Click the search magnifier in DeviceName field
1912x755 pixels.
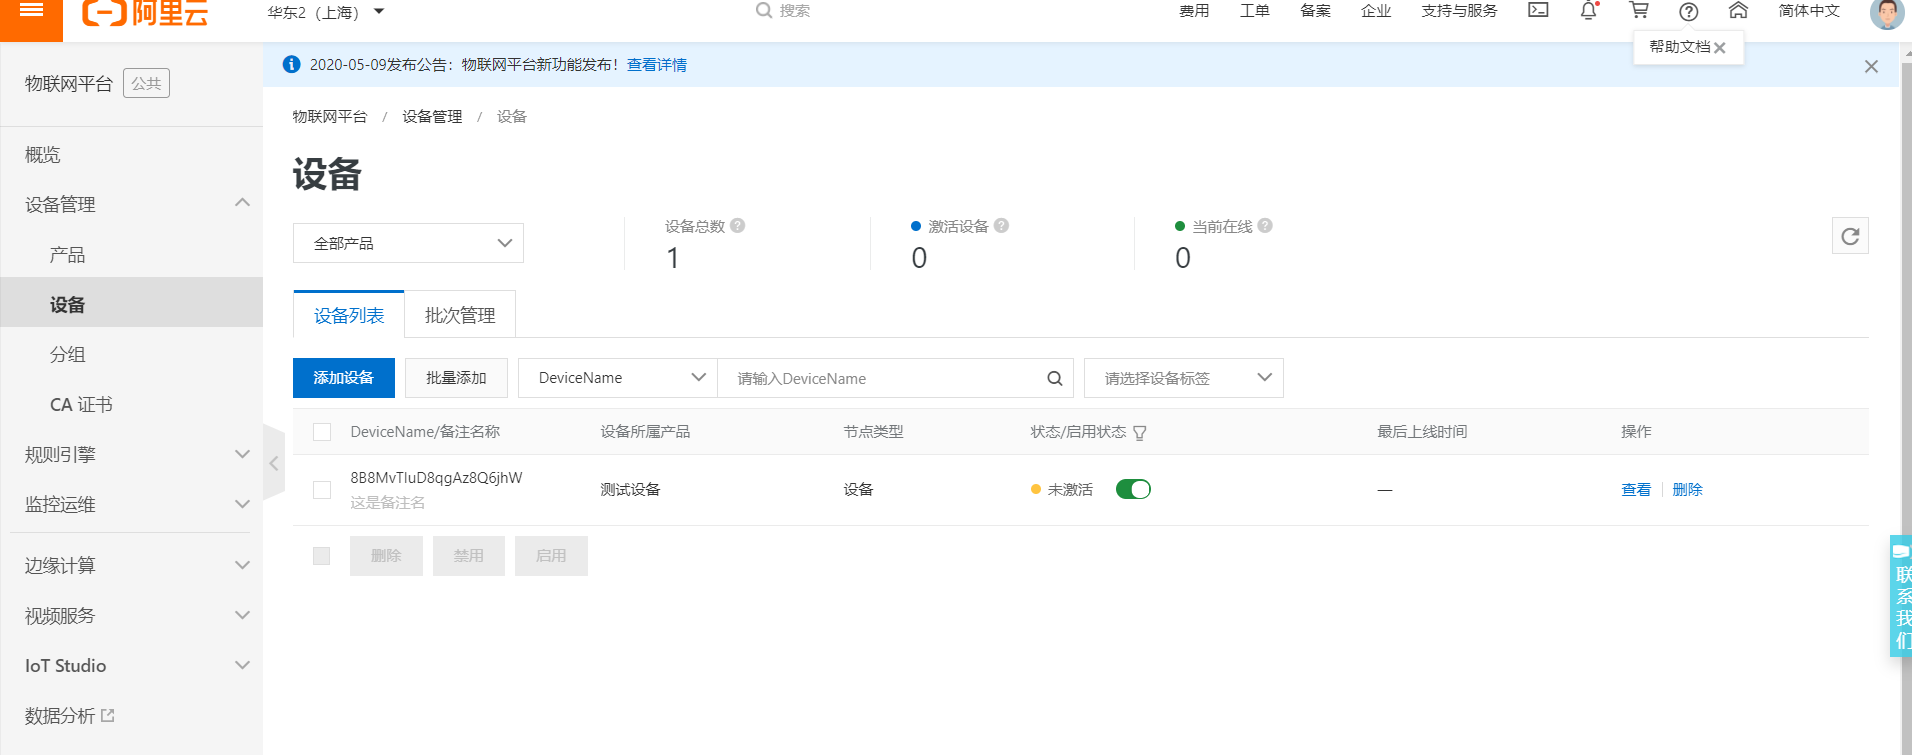pyautogui.click(x=1055, y=379)
